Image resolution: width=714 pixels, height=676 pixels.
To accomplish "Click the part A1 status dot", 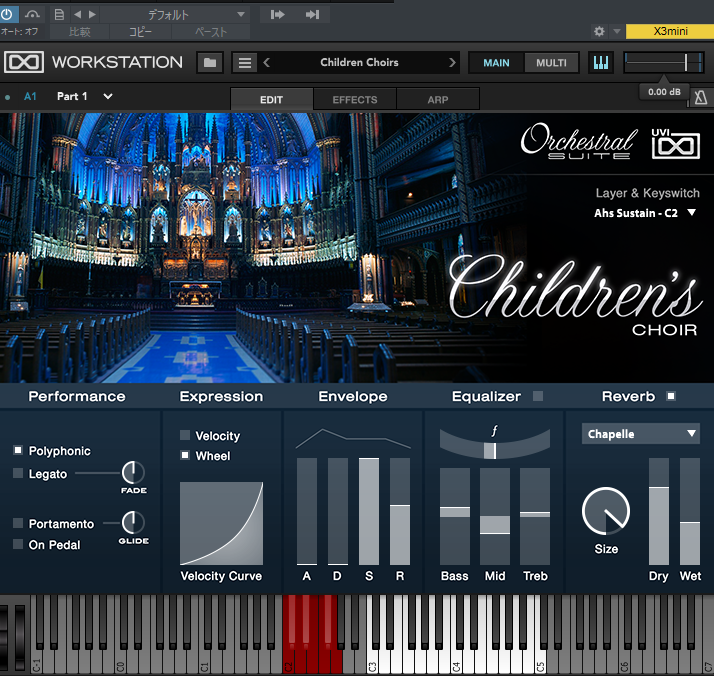I will pyautogui.click(x=7, y=97).
